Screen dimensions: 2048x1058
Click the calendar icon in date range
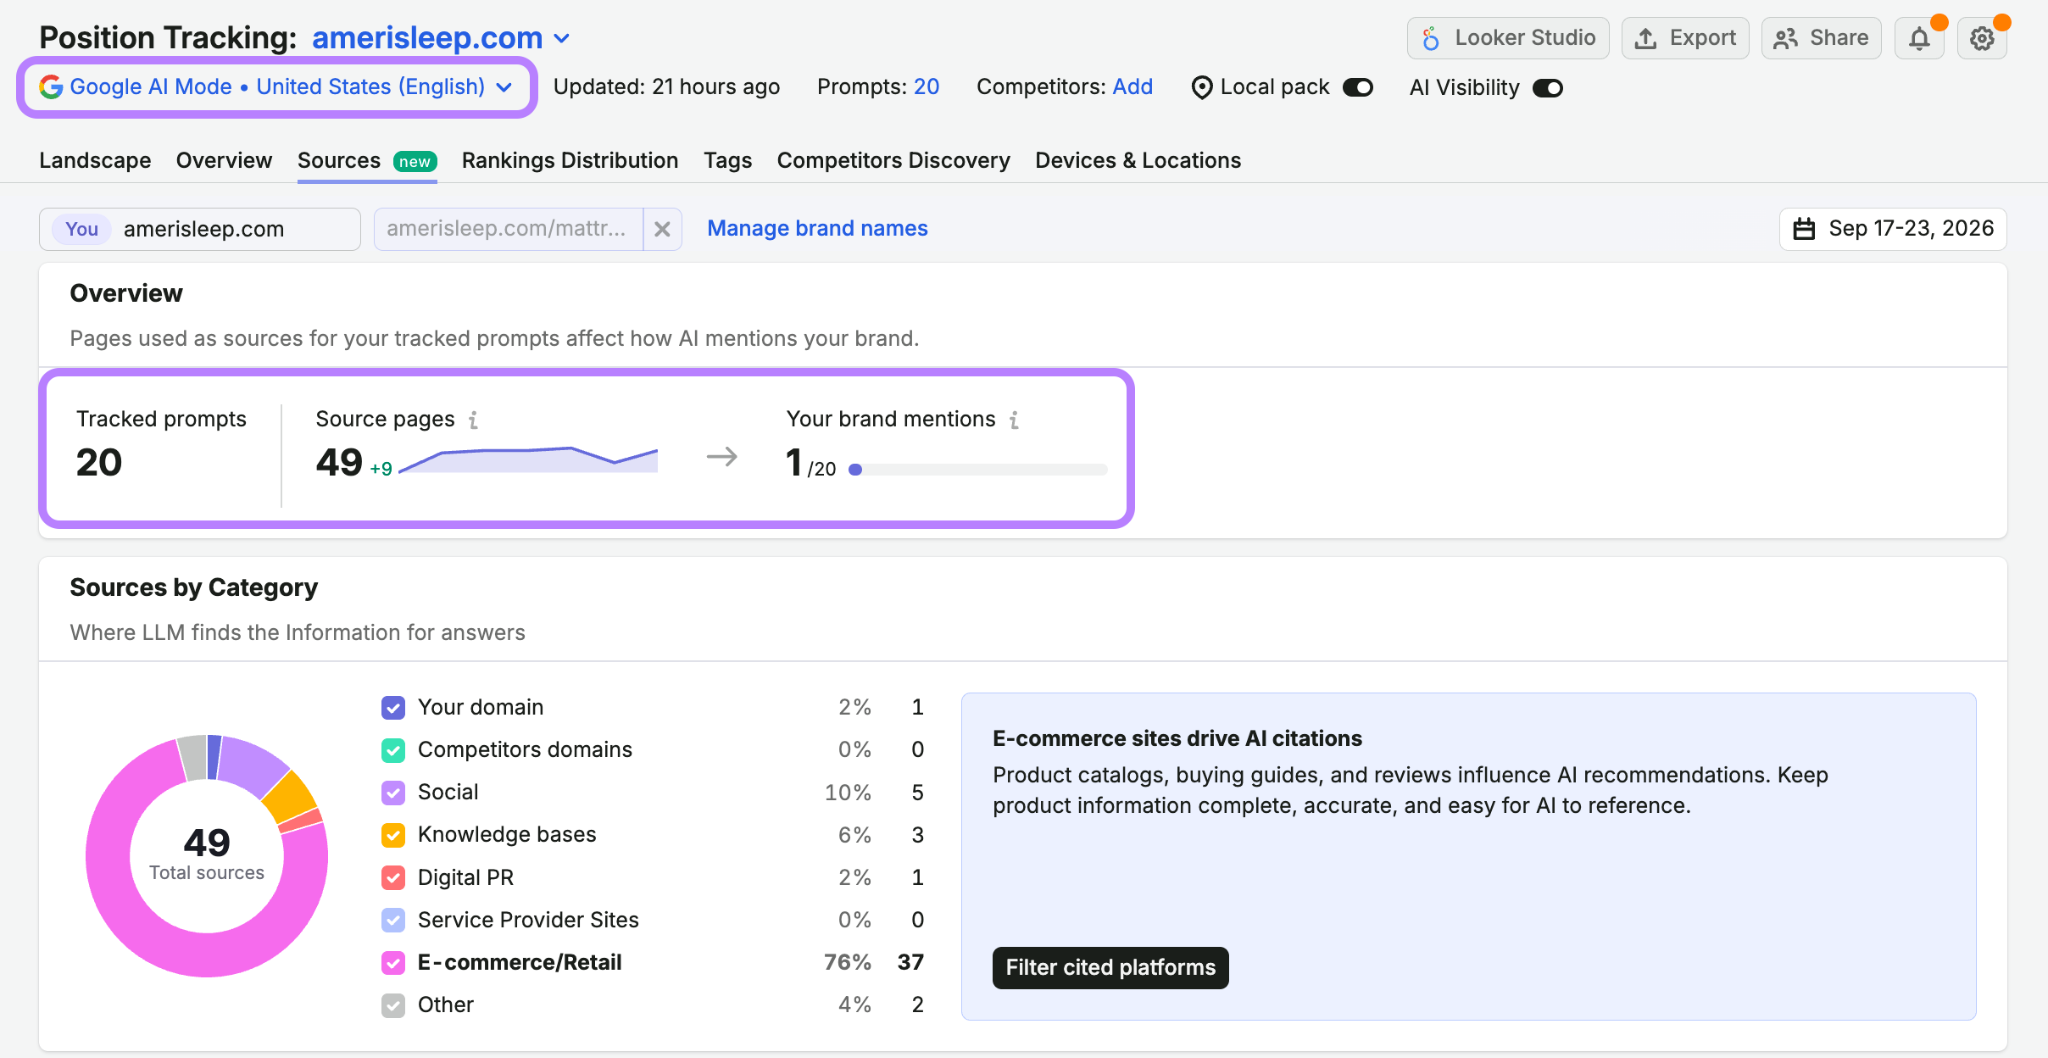[x=1804, y=229]
